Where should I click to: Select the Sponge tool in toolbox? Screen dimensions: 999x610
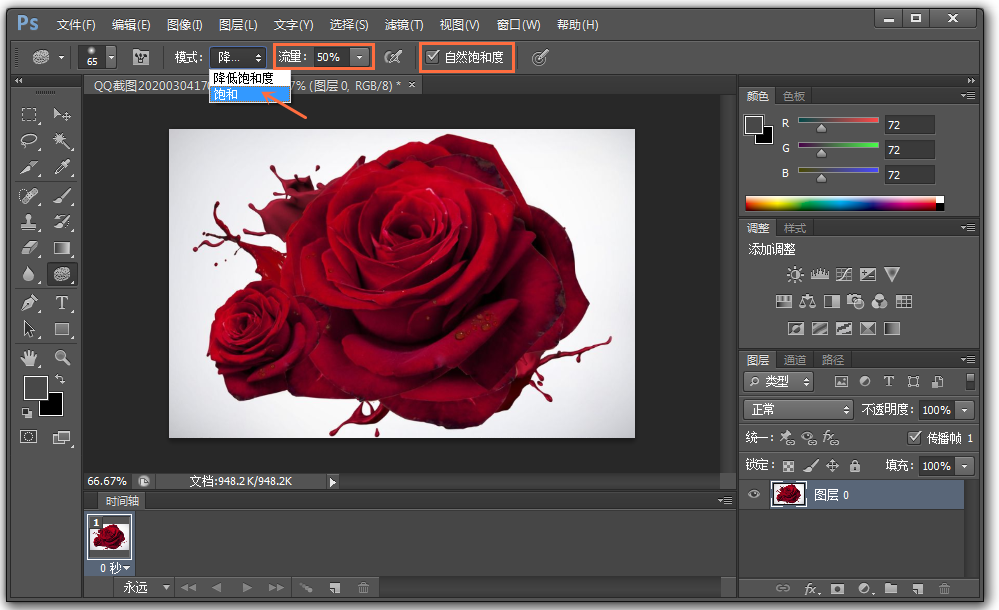(62, 273)
